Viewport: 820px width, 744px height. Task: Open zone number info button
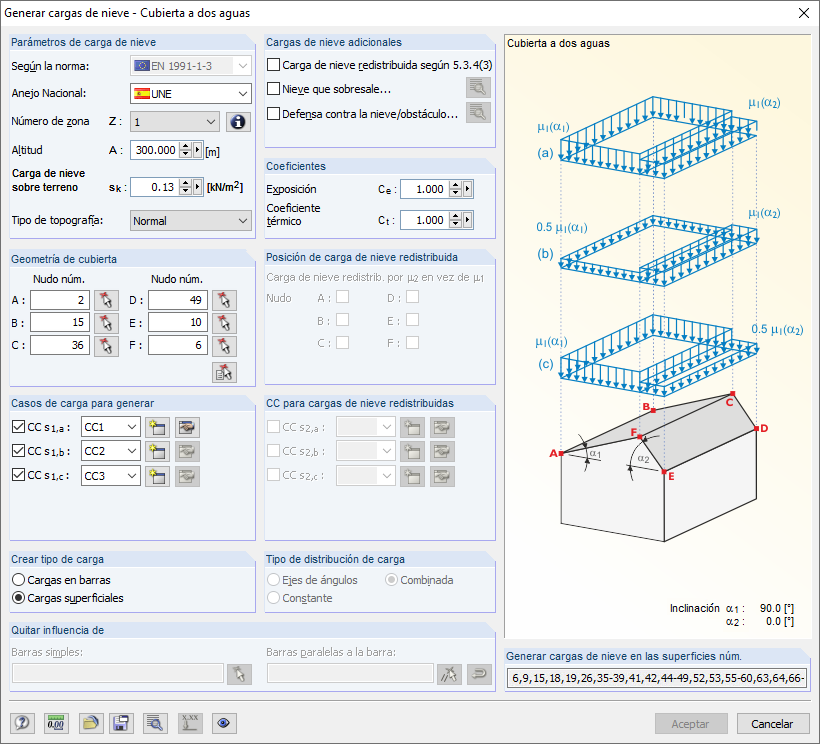point(238,122)
